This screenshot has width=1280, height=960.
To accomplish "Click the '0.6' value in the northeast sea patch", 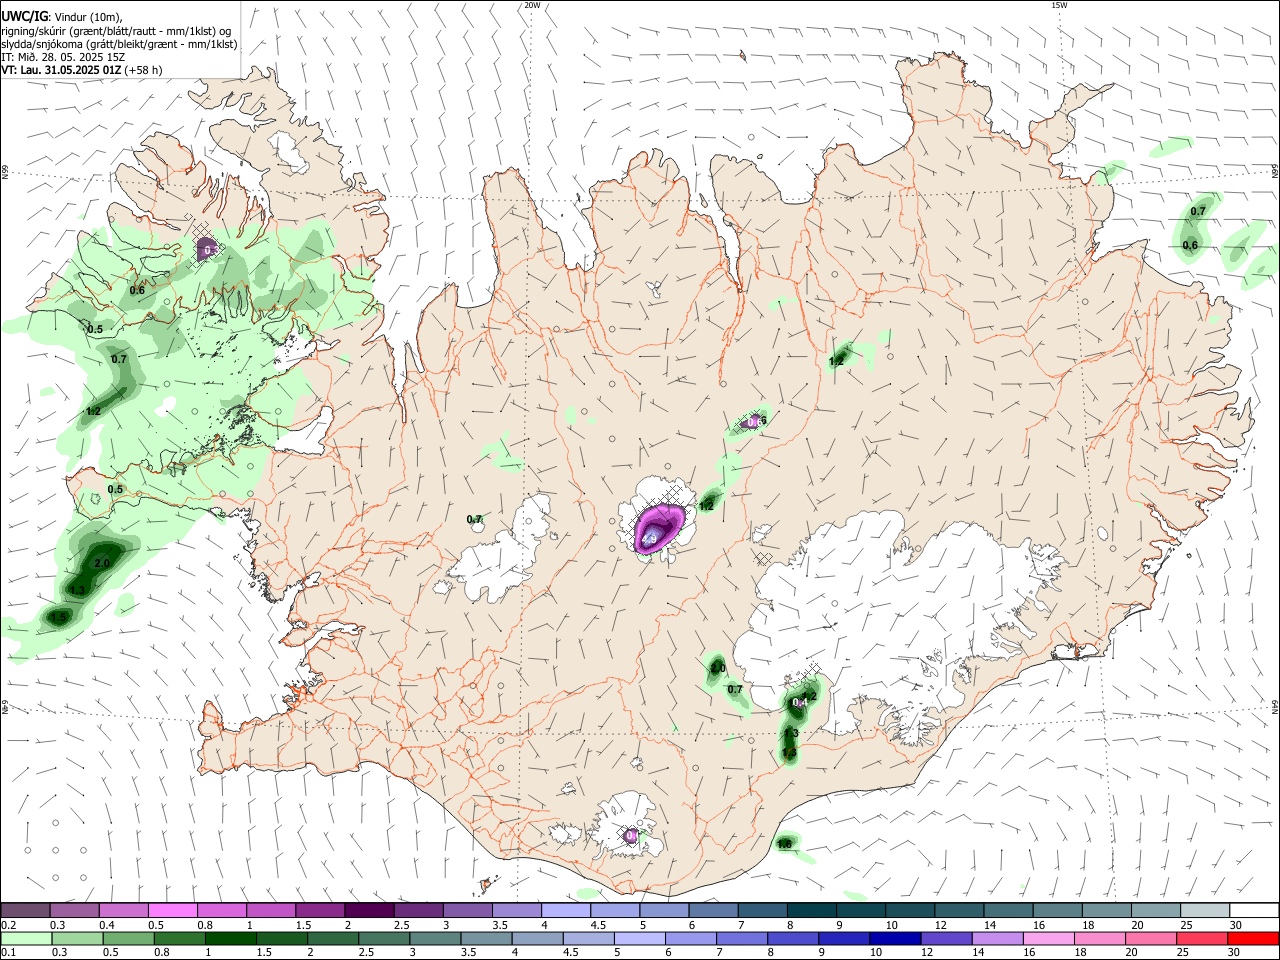I will 1190,245.
